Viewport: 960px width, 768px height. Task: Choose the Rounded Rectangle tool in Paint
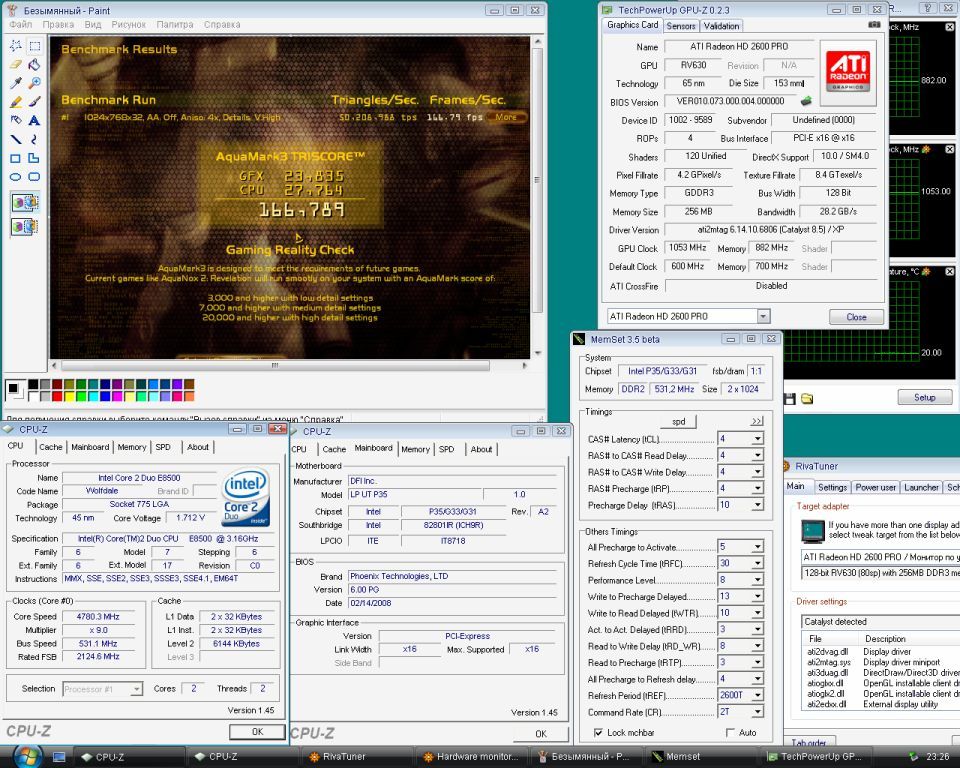(35, 177)
